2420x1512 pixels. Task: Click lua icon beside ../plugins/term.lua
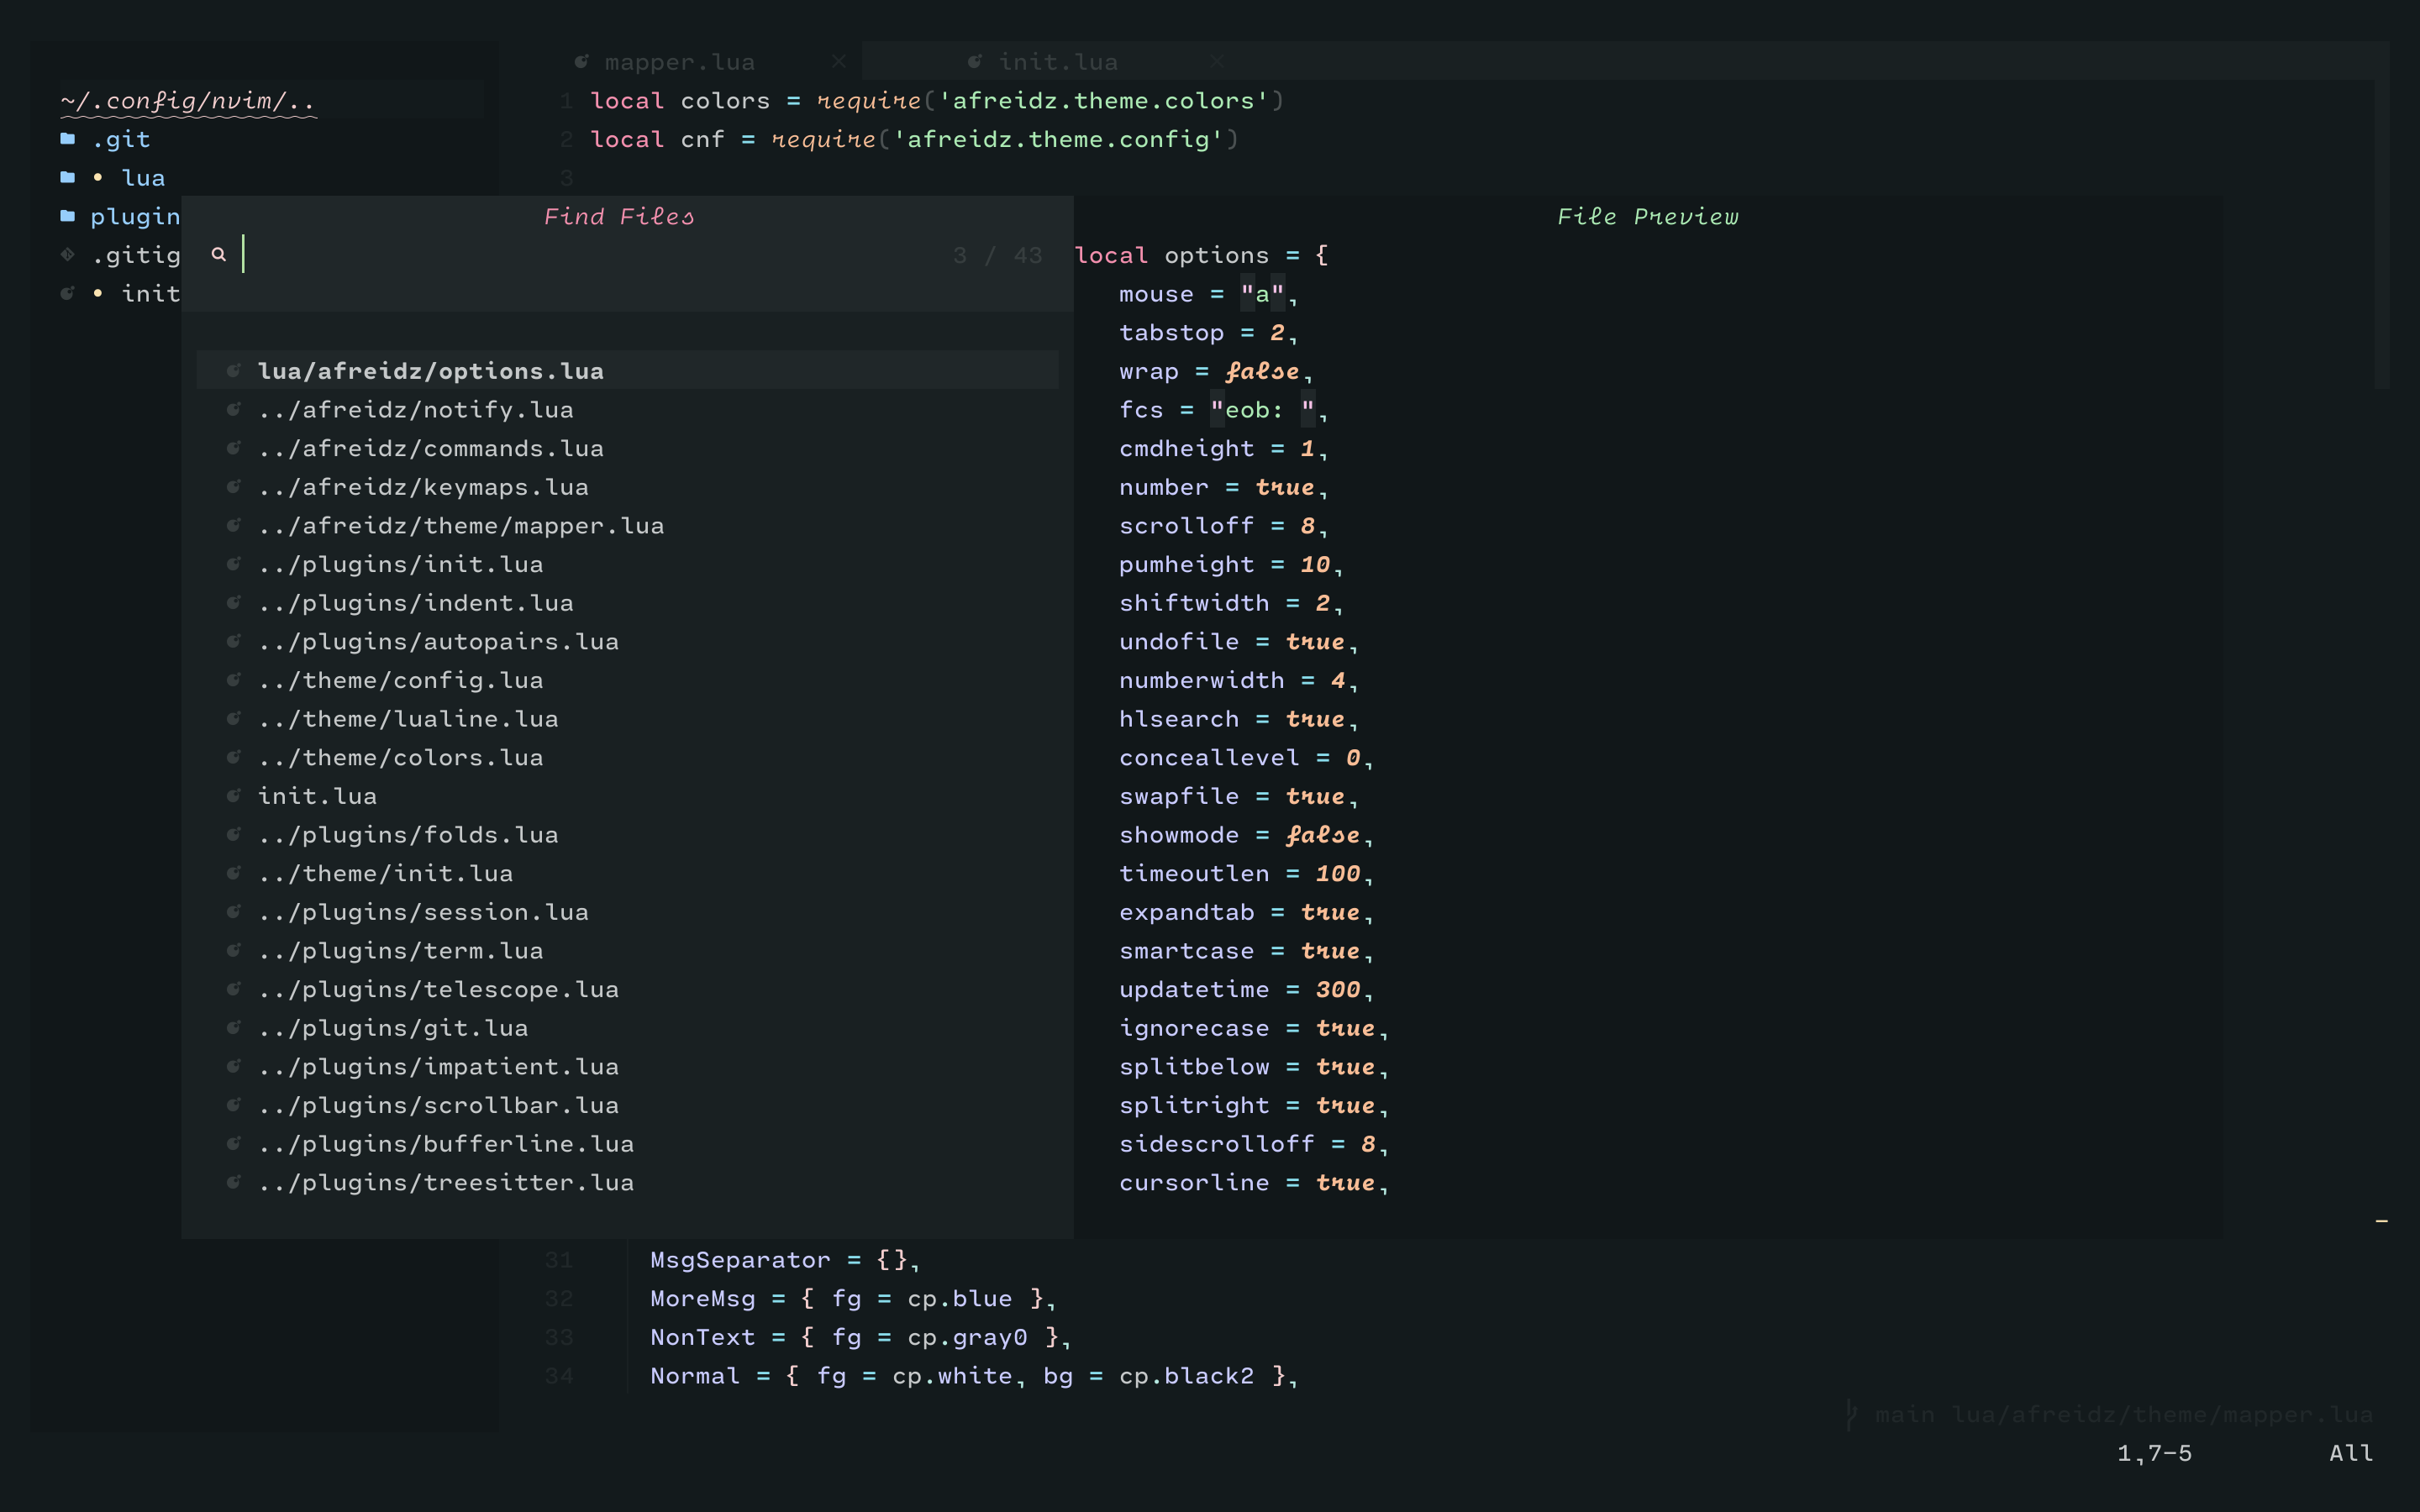(233, 950)
